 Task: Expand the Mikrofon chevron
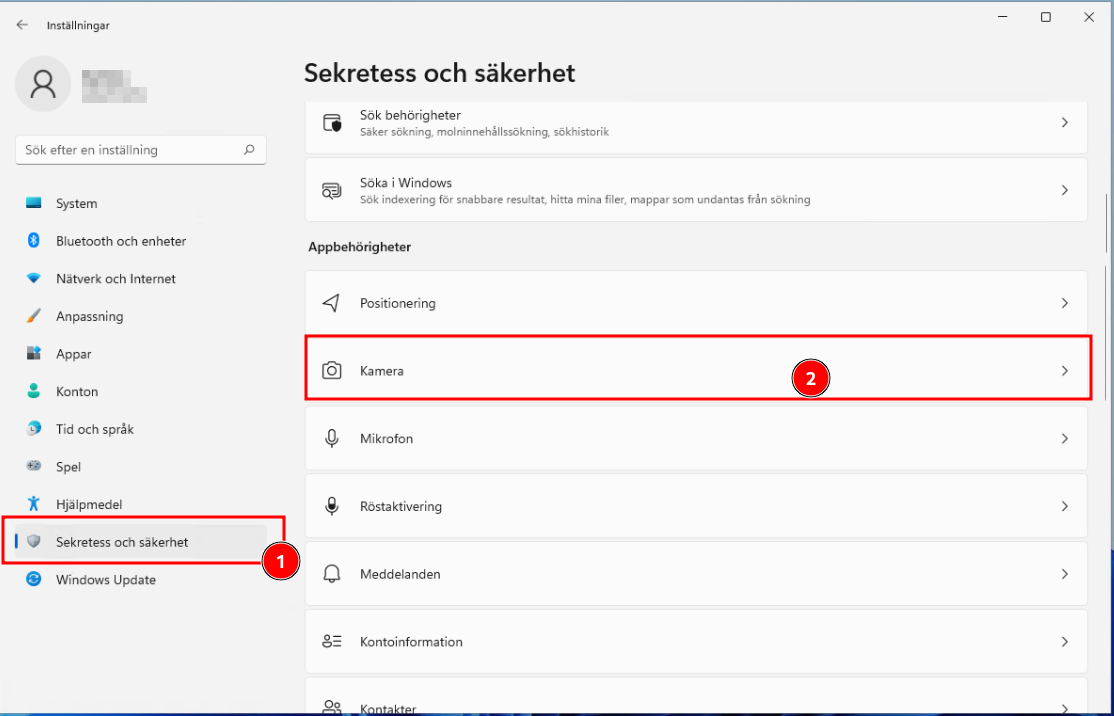[x=1064, y=438]
